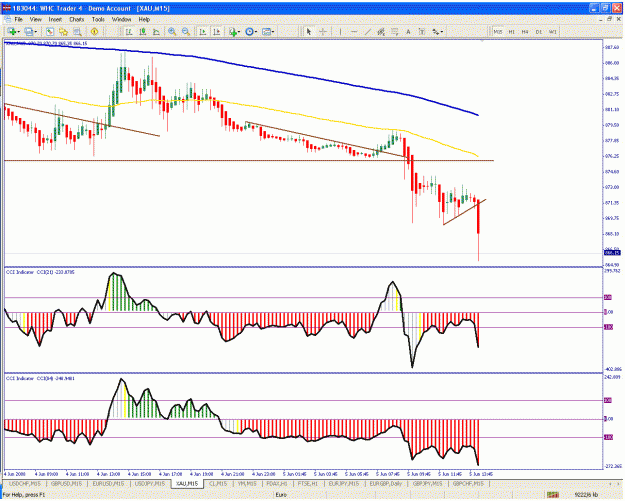Open the Navigator favorites star icon

(x=63, y=31)
